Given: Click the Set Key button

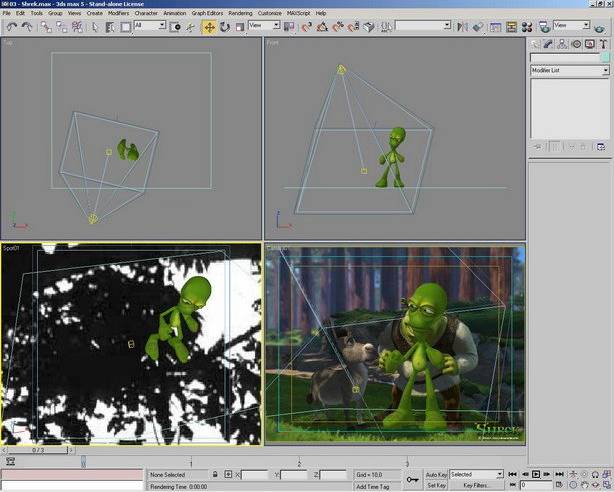Looking at the screenshot, I should point(436,485).
